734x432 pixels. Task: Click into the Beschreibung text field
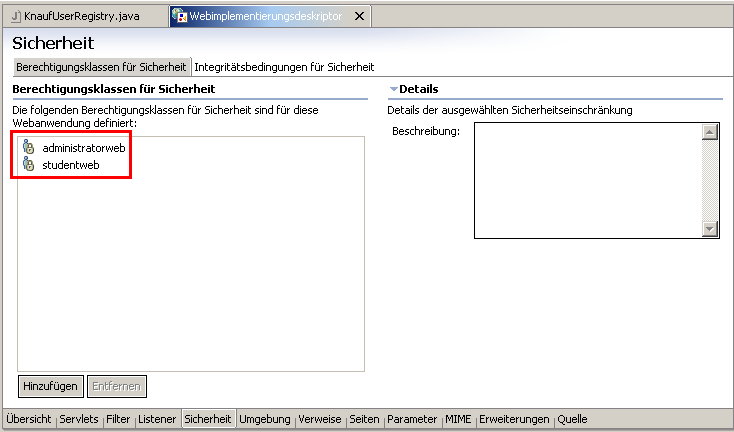coord(587,180)
